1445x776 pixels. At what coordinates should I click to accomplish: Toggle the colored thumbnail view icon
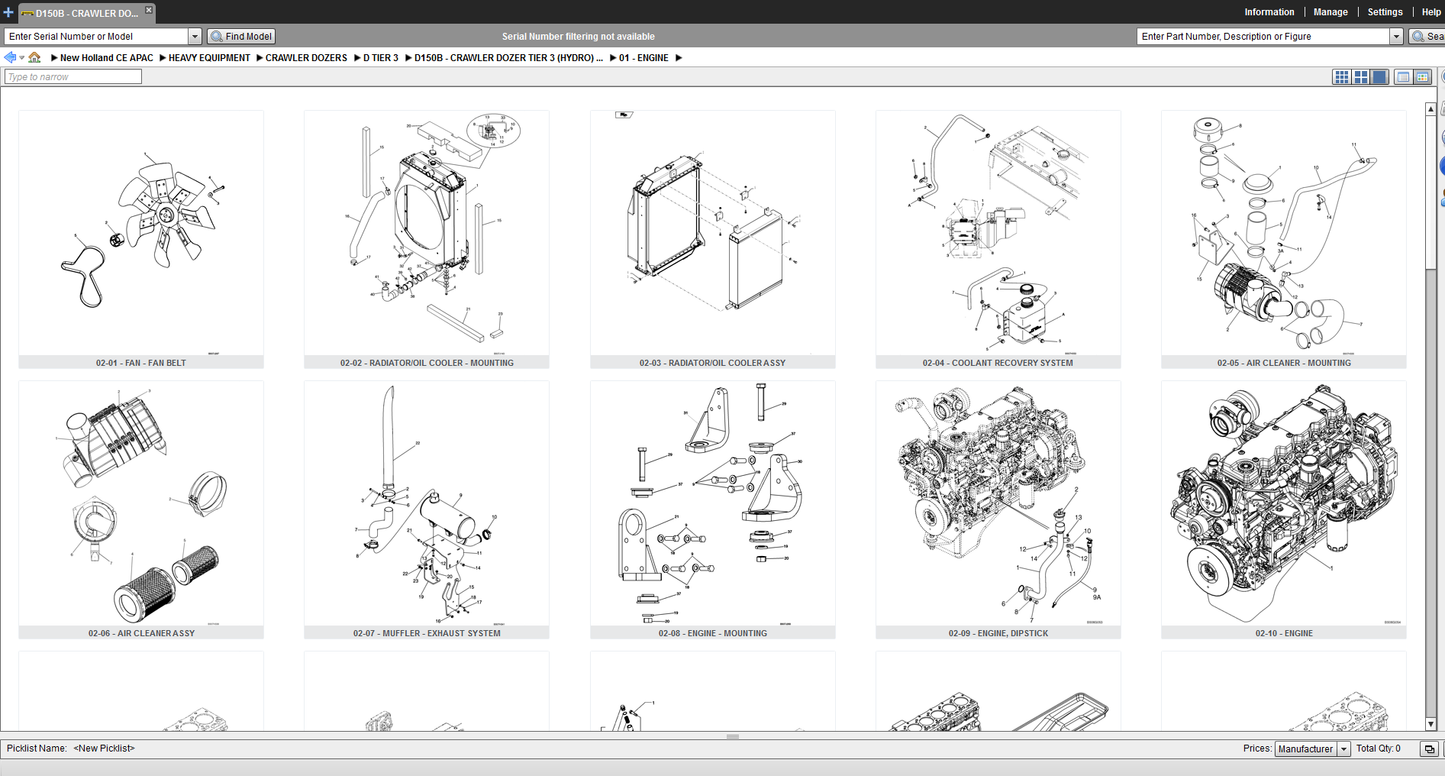(1421, 77)
